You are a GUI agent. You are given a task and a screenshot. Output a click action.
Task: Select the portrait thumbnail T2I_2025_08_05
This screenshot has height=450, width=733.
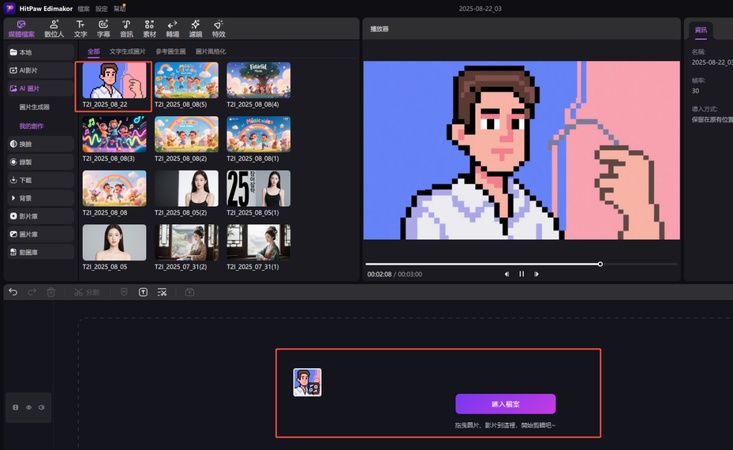click(114, 243)
